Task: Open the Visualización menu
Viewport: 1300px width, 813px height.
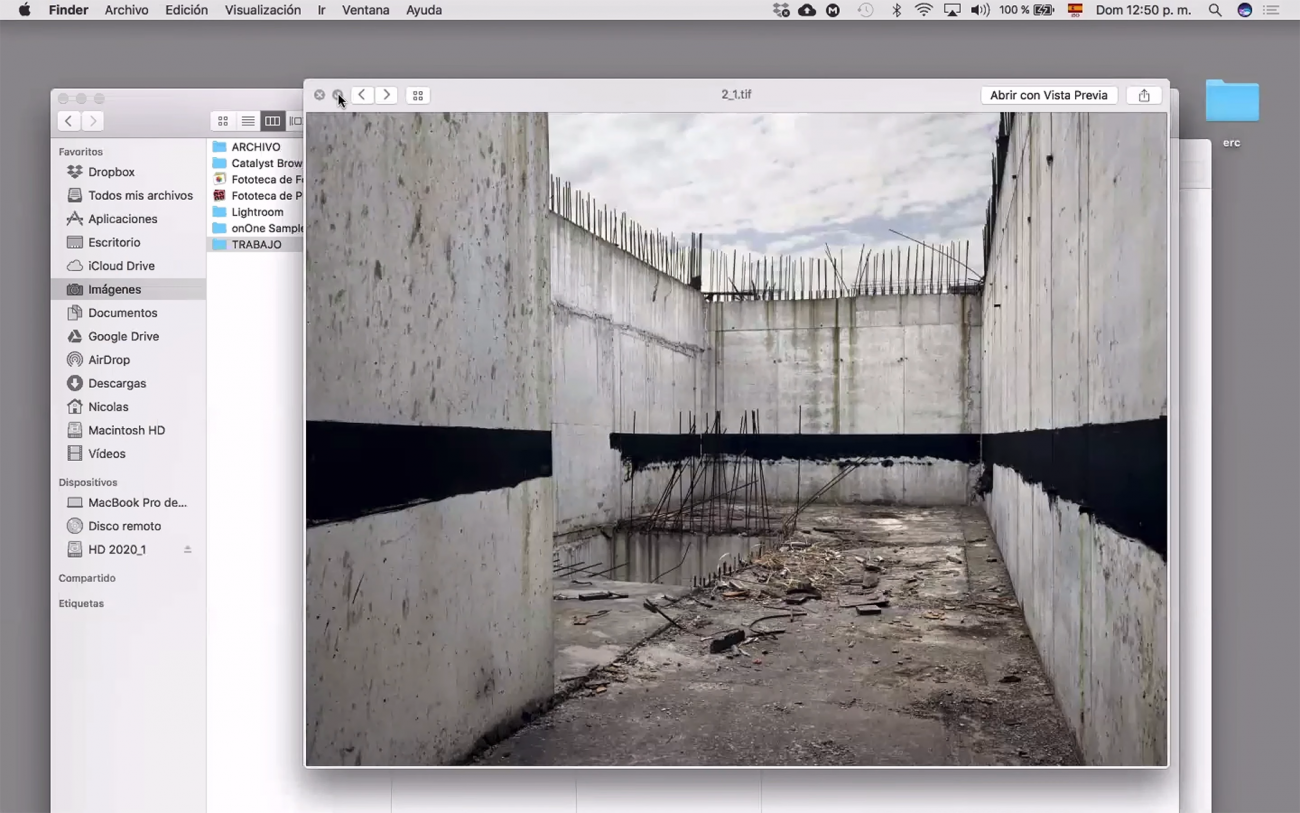Action: (263, 10)
